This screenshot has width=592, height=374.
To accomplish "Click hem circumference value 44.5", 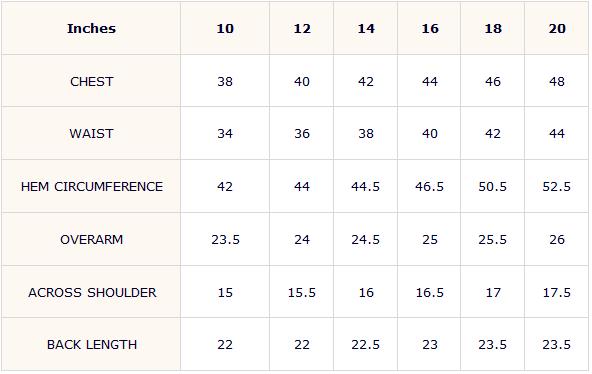I will point(365,186).
